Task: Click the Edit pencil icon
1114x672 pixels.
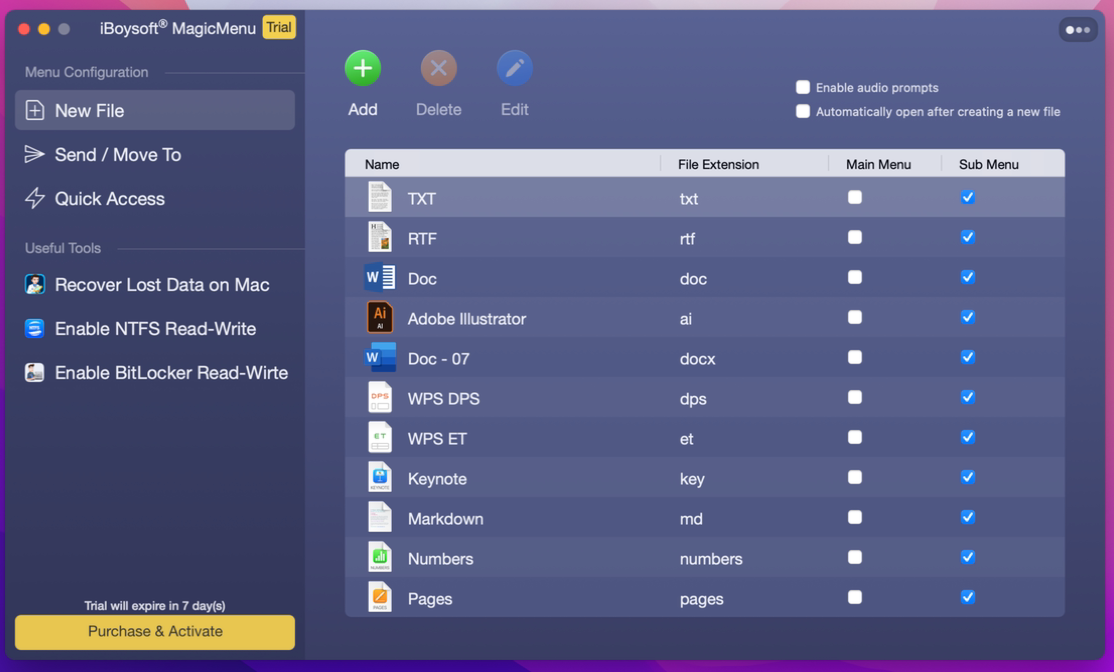Action: tap(514, 68)
